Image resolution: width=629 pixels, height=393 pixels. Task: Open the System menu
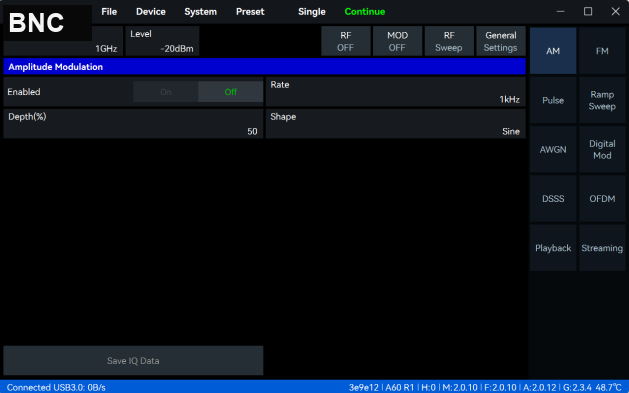[200, 12]
